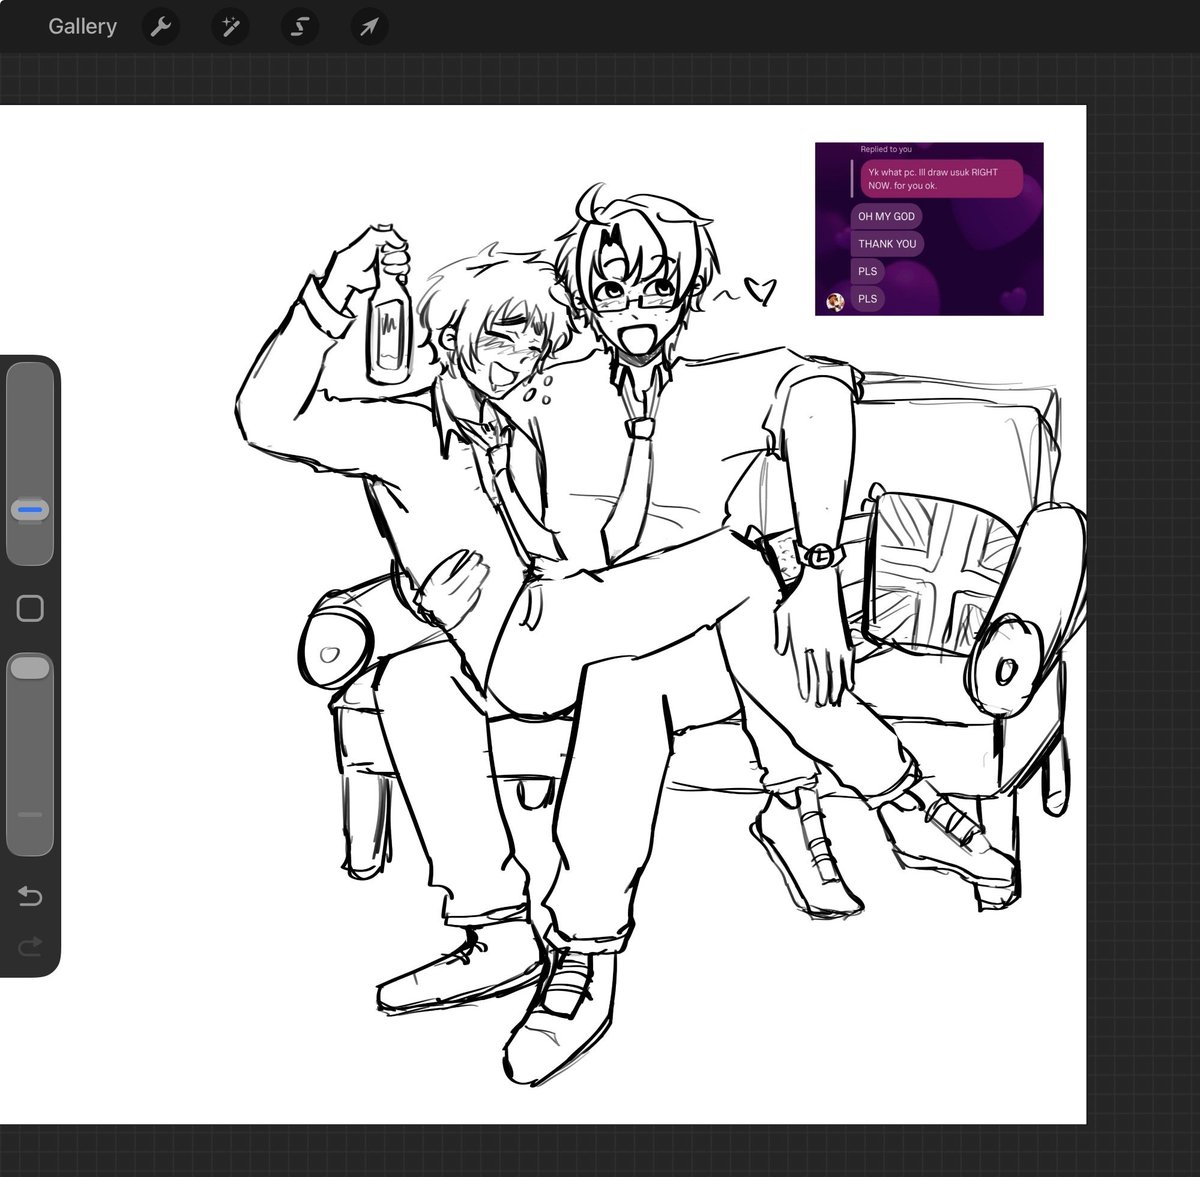Tap the square Modify button in sidebar

point(30,608)
